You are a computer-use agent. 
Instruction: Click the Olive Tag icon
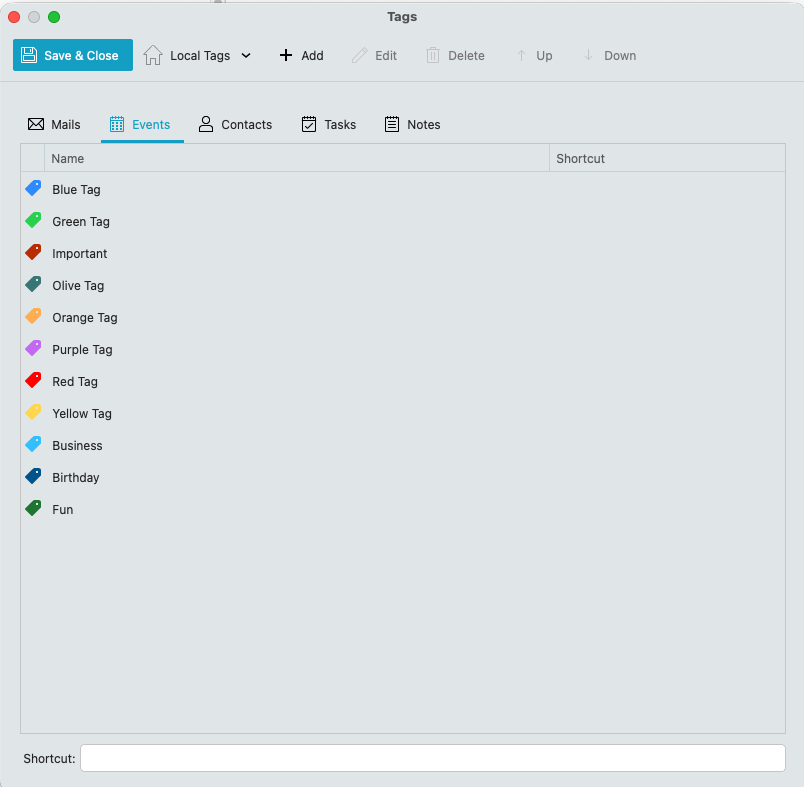[x=33, y=285]
